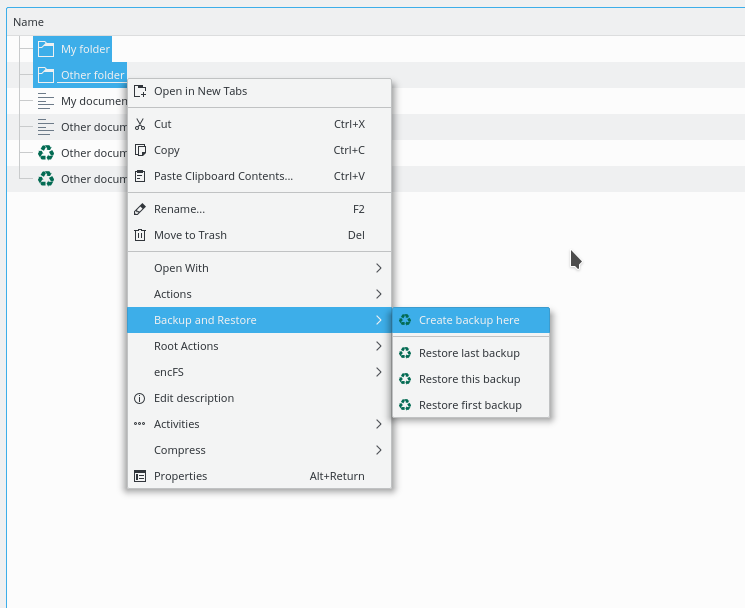
Task: Open the Activities entry
Action: tap(259, 424)
